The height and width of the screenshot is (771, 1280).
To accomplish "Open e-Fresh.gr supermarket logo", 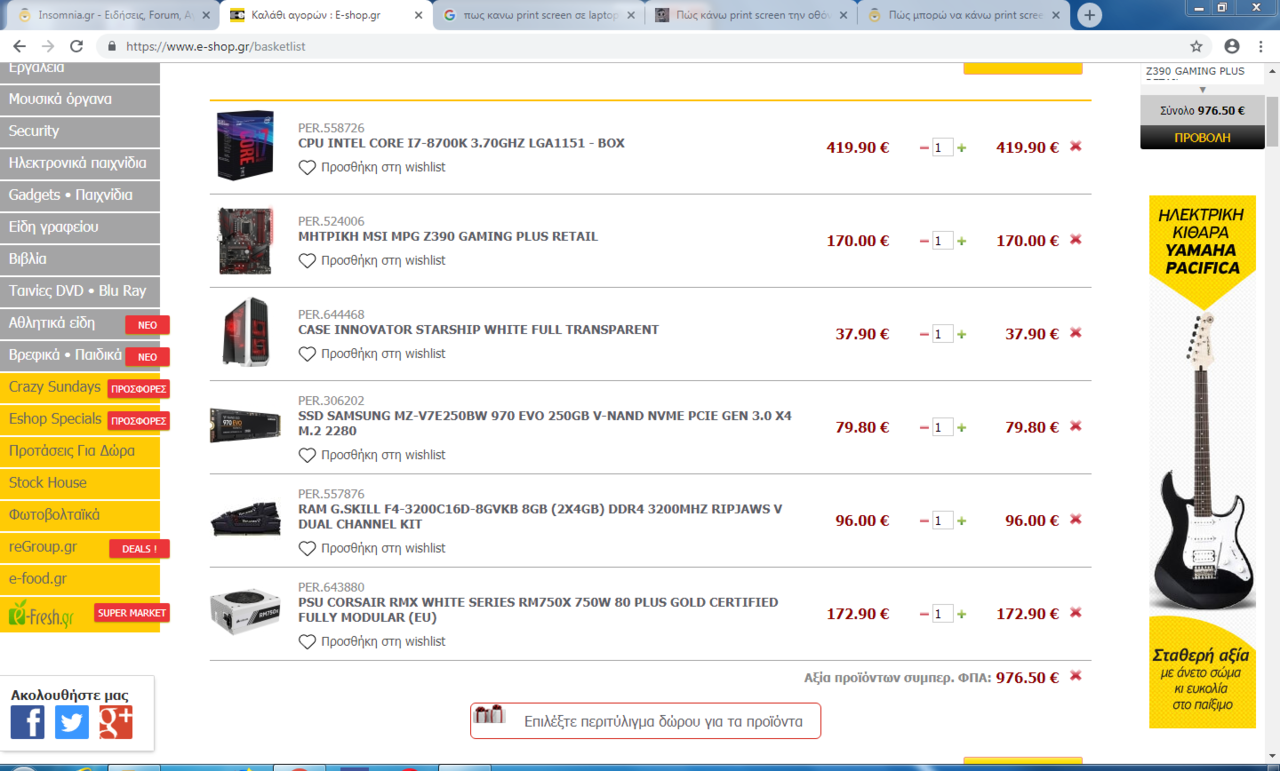I will [x=41, y=614].
